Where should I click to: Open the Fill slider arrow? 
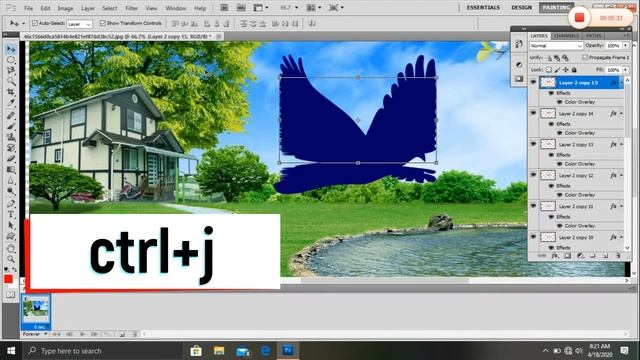point(626,70)
